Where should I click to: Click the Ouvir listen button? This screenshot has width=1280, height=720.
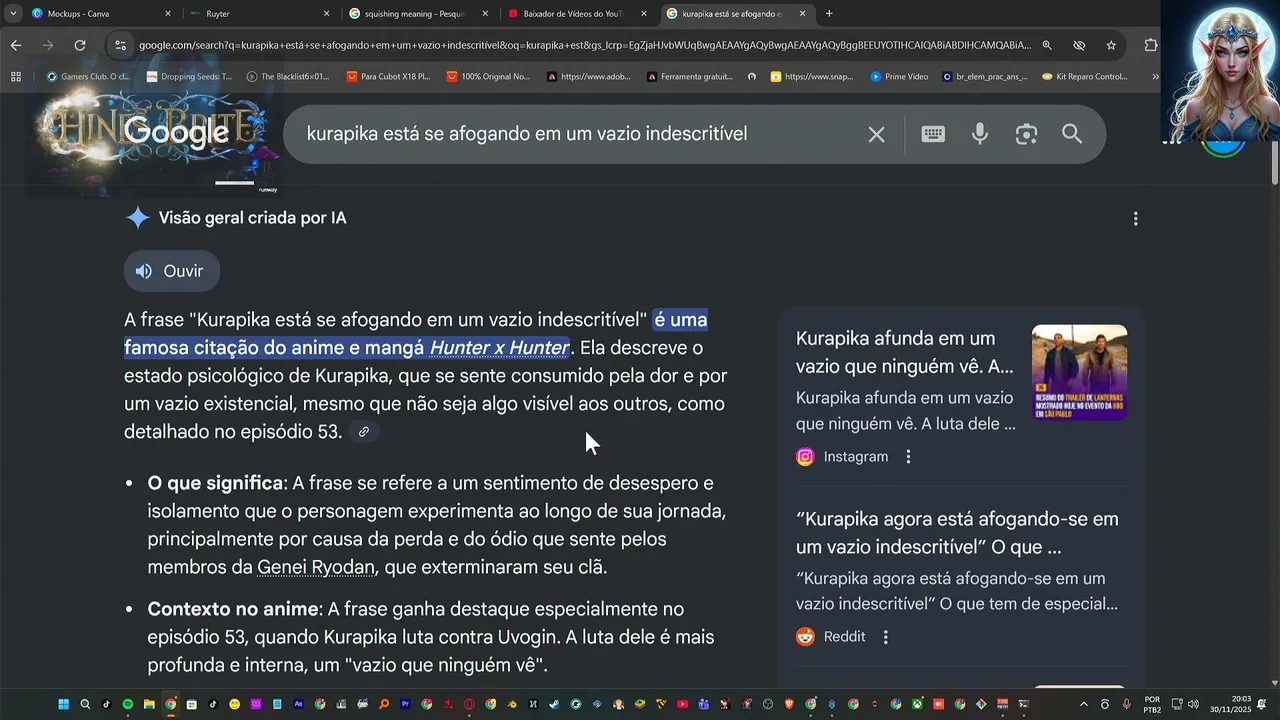tap(171, 271)
